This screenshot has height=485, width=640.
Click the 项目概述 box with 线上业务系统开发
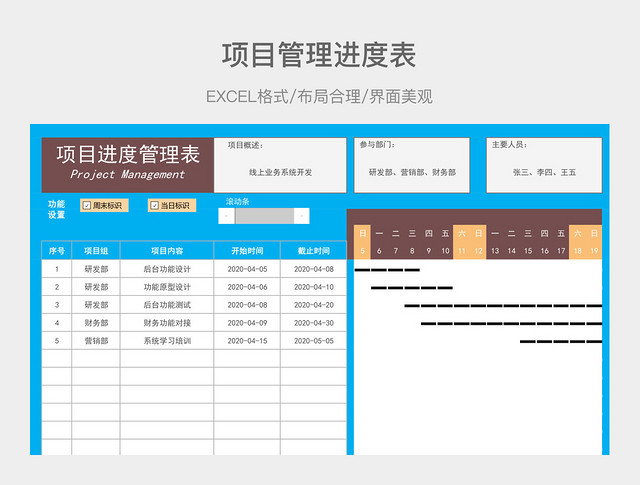pos(280,165)
